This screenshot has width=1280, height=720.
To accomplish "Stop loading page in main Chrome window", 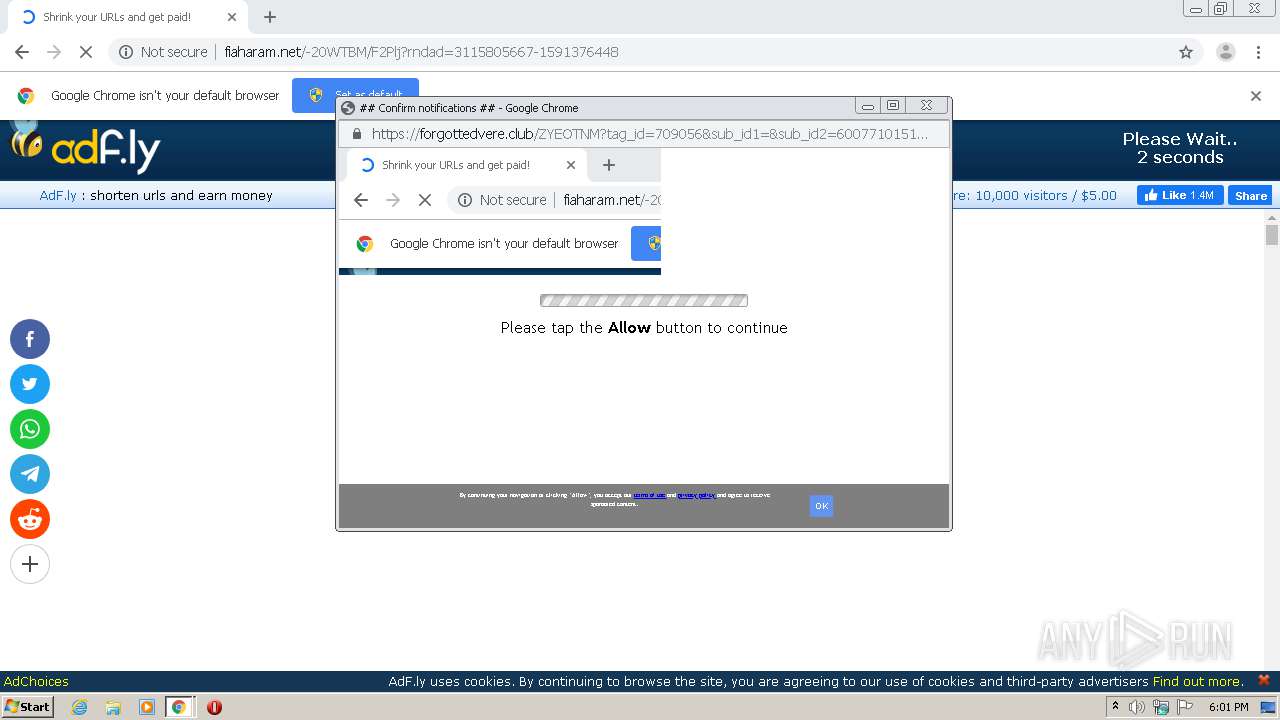I will click(x=86, y=52).
